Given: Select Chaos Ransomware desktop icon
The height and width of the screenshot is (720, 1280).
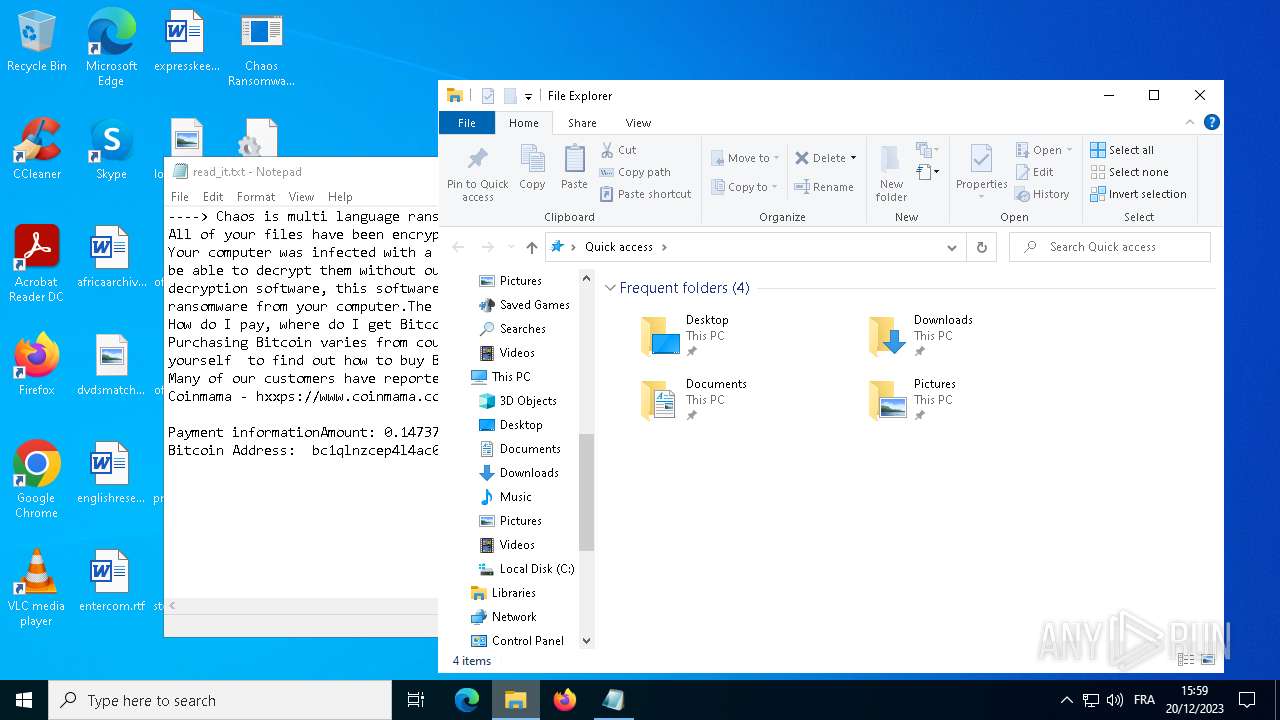Looking at the screenshot, I should [261, 48].
